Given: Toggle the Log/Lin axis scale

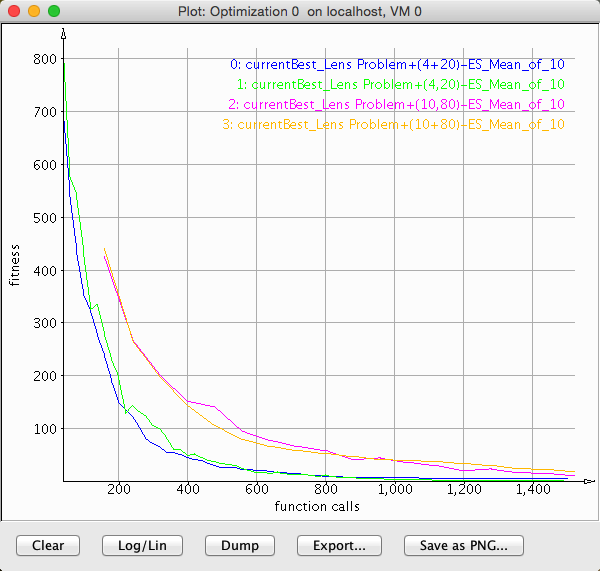Looking at the screenshot, I should coord(142,545).
